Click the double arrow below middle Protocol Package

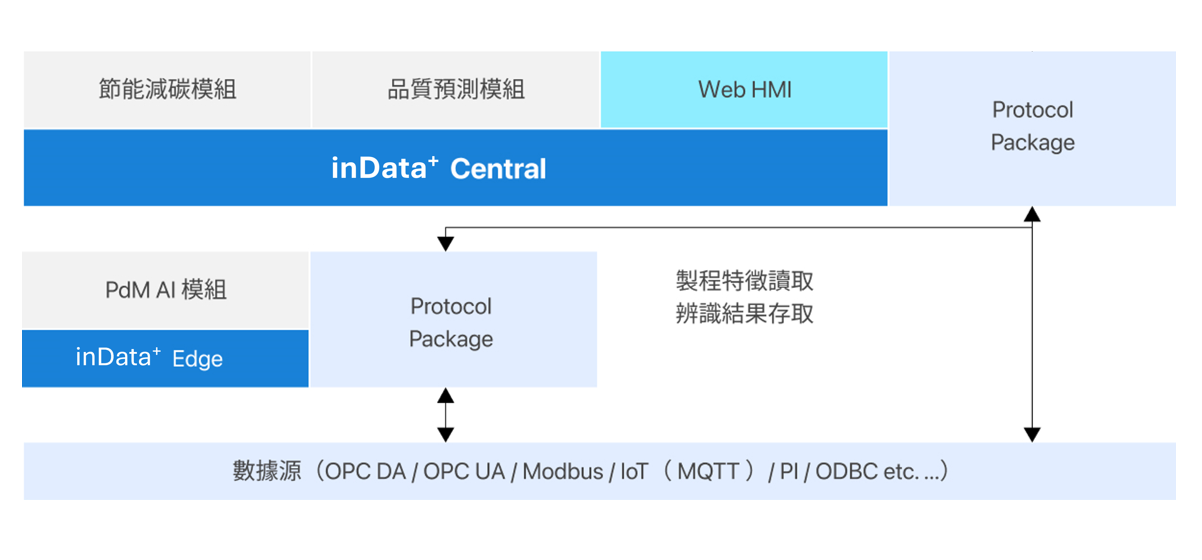coord(446,415)
